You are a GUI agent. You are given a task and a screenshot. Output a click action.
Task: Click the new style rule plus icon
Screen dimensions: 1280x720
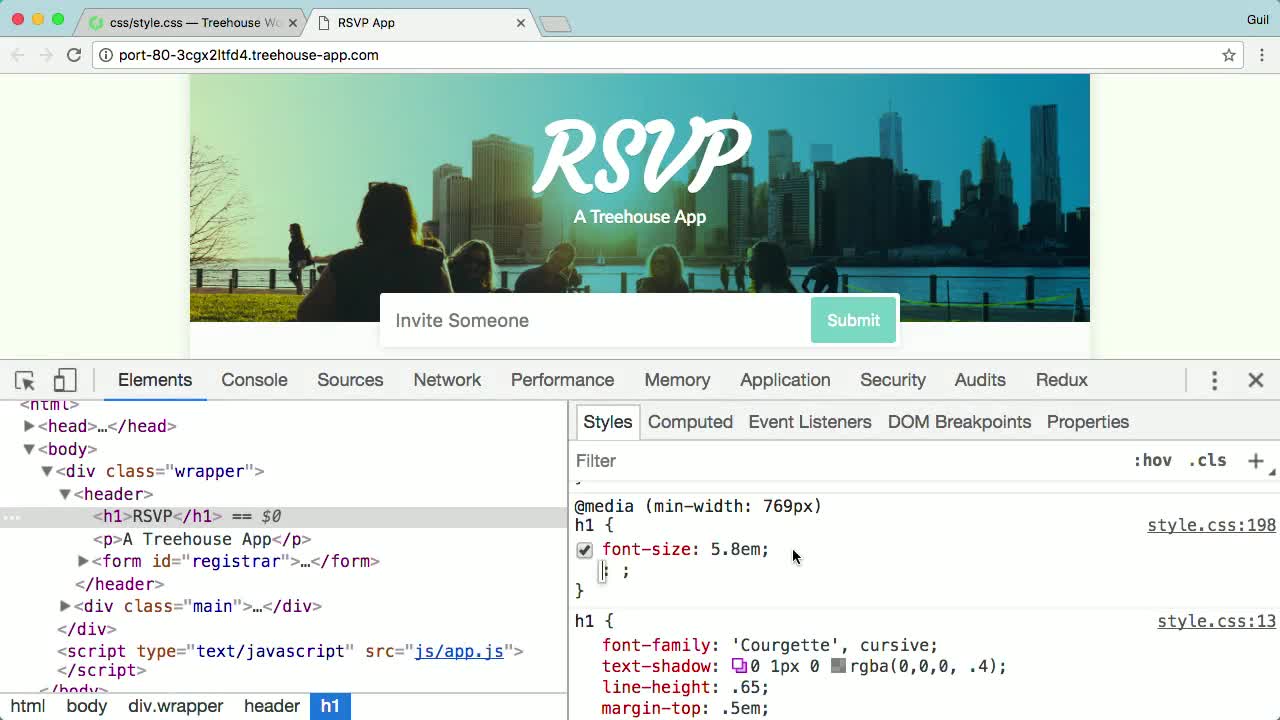[1255, 460]
